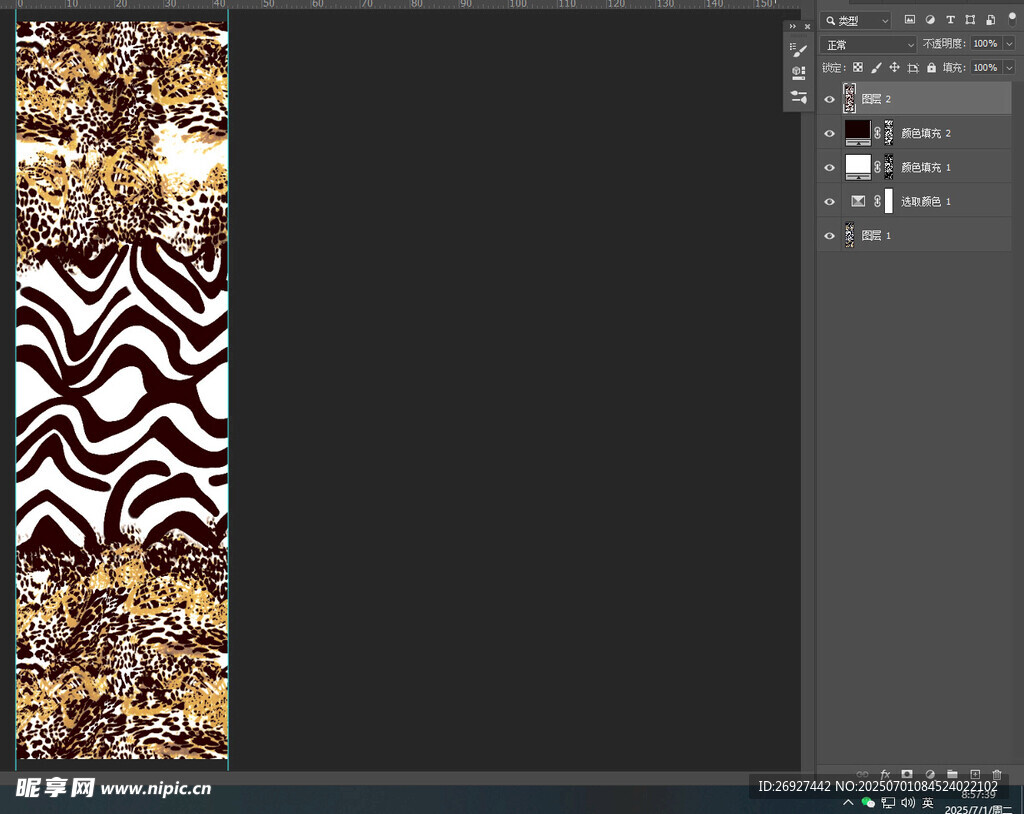
Task: Click the delete layer trash icon
Action: point(996,774)
